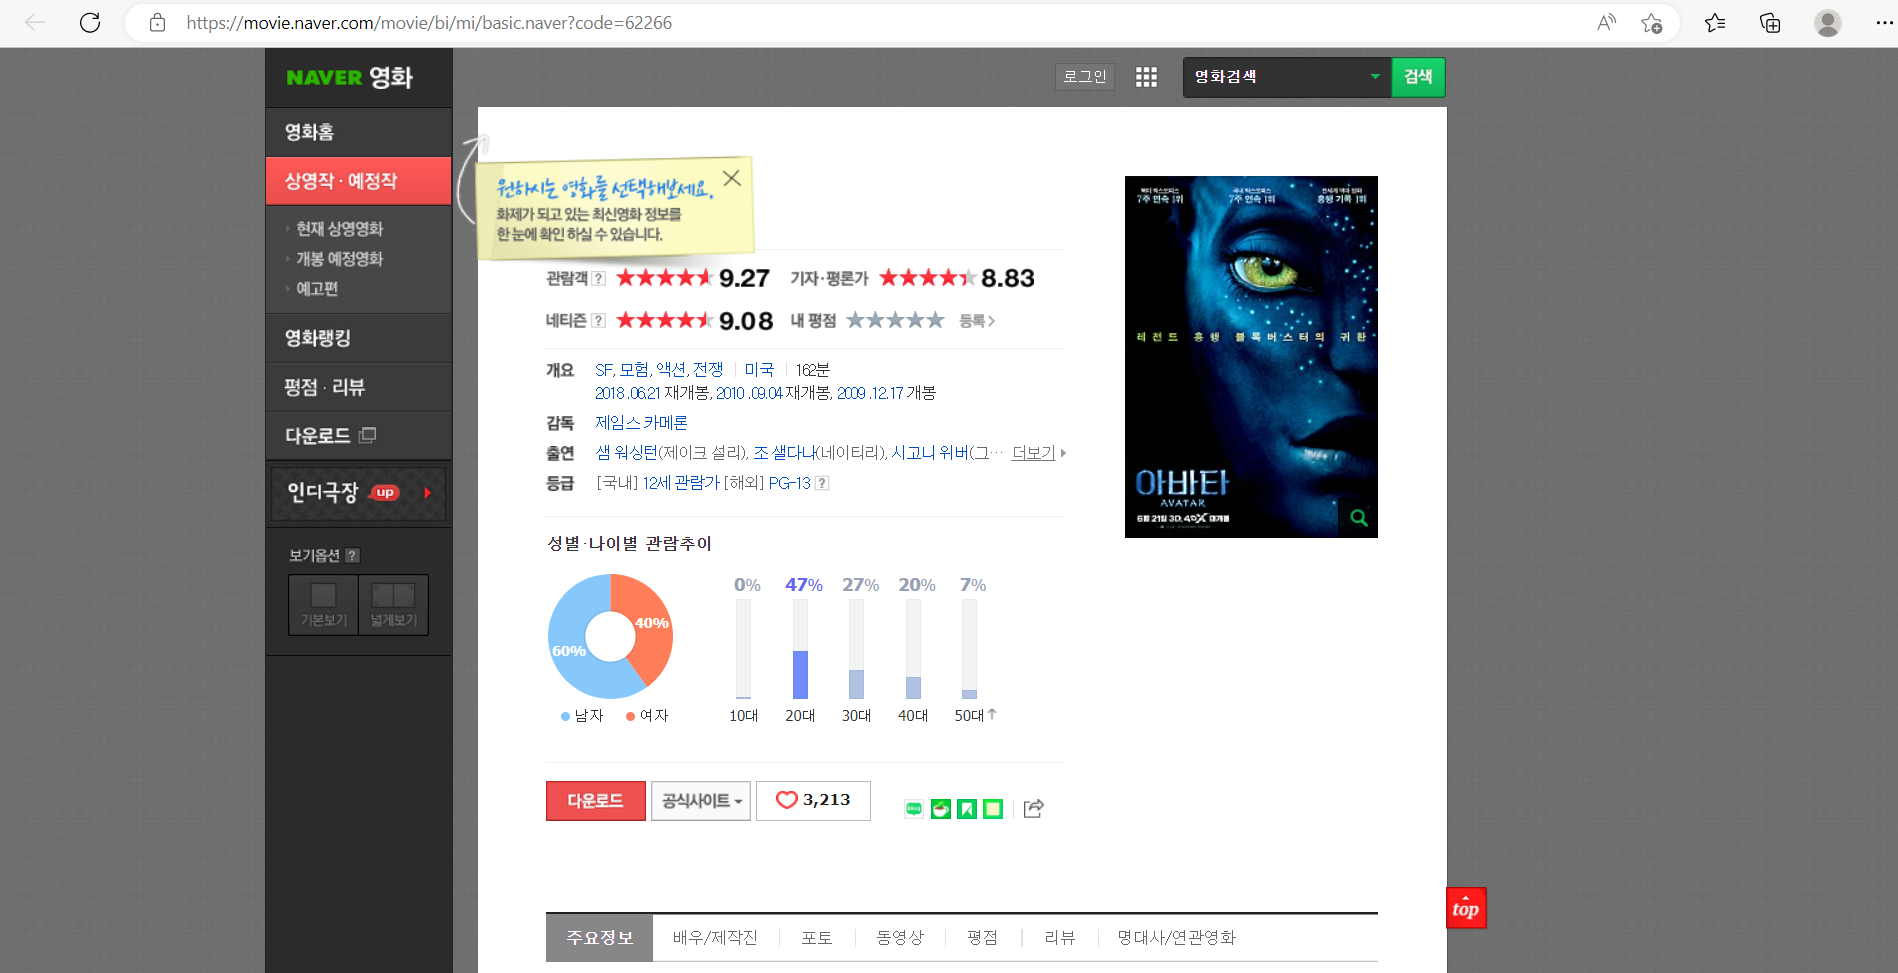The image size is (1898, 973).
Task: Share to Naver Cafe coffee-cup icon
Action: point(941,809)
